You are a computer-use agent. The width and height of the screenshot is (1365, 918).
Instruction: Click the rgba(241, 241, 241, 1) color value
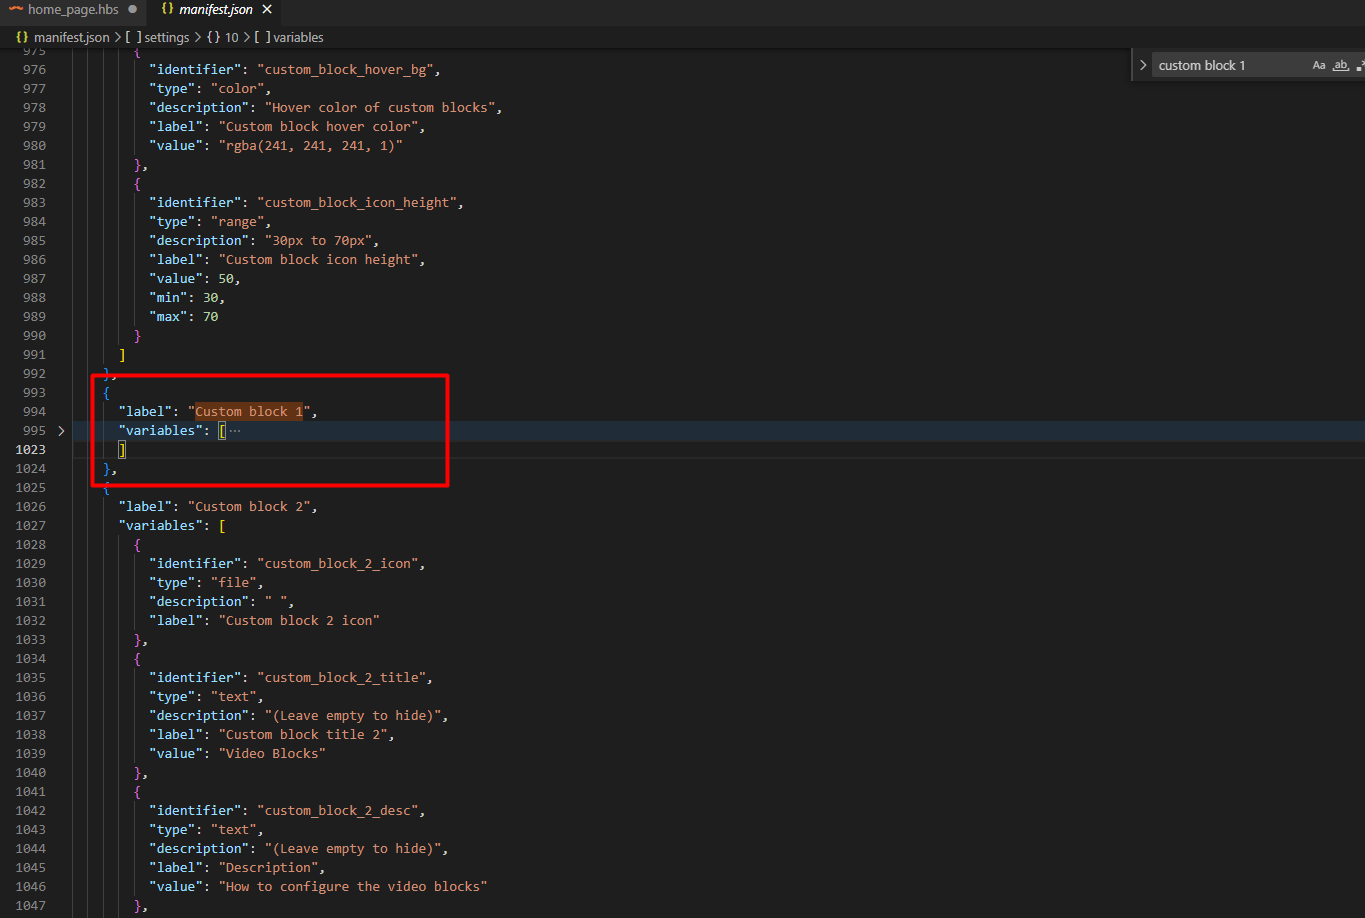coord(310,146)
